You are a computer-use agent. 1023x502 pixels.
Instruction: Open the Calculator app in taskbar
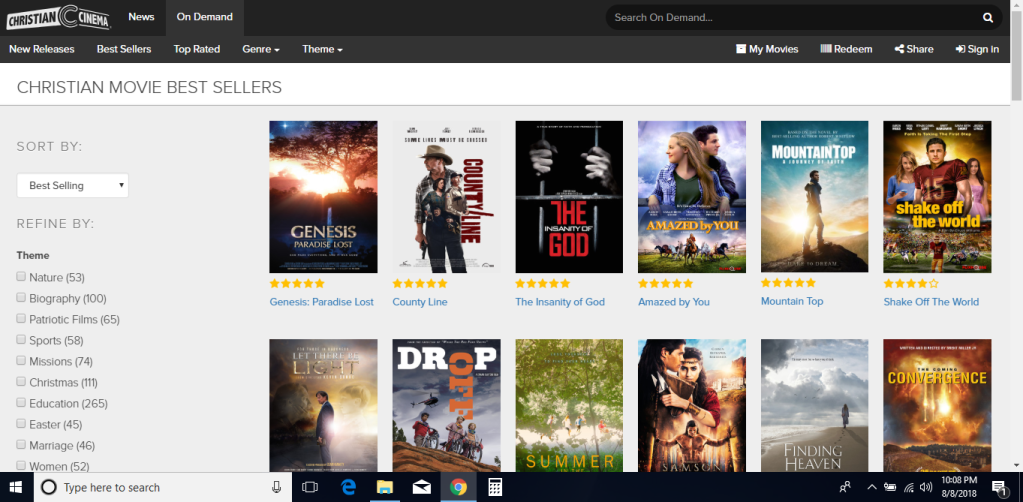click(x=494, y=487)
